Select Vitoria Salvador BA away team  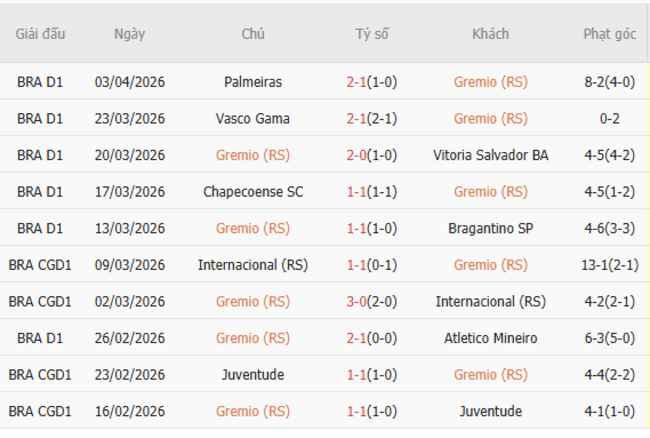490,155
